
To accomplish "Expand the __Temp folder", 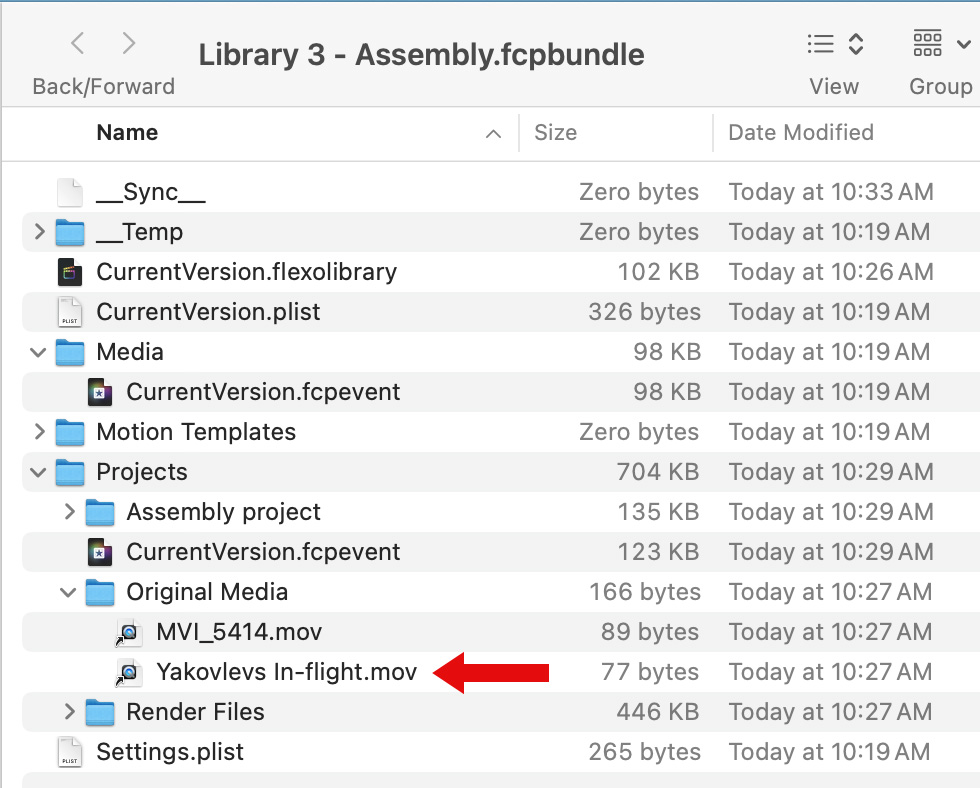I will click(x=39, y=232).
